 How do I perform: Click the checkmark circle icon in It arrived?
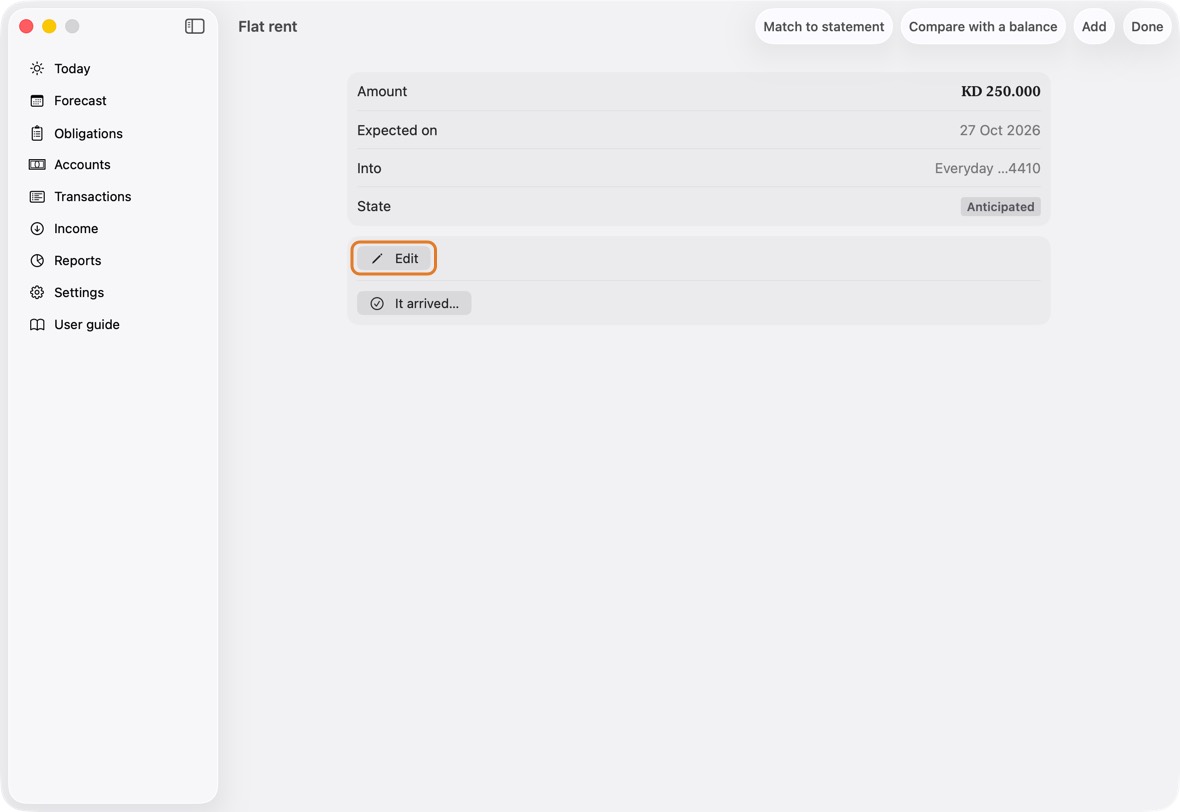click(x=377, y=303)
